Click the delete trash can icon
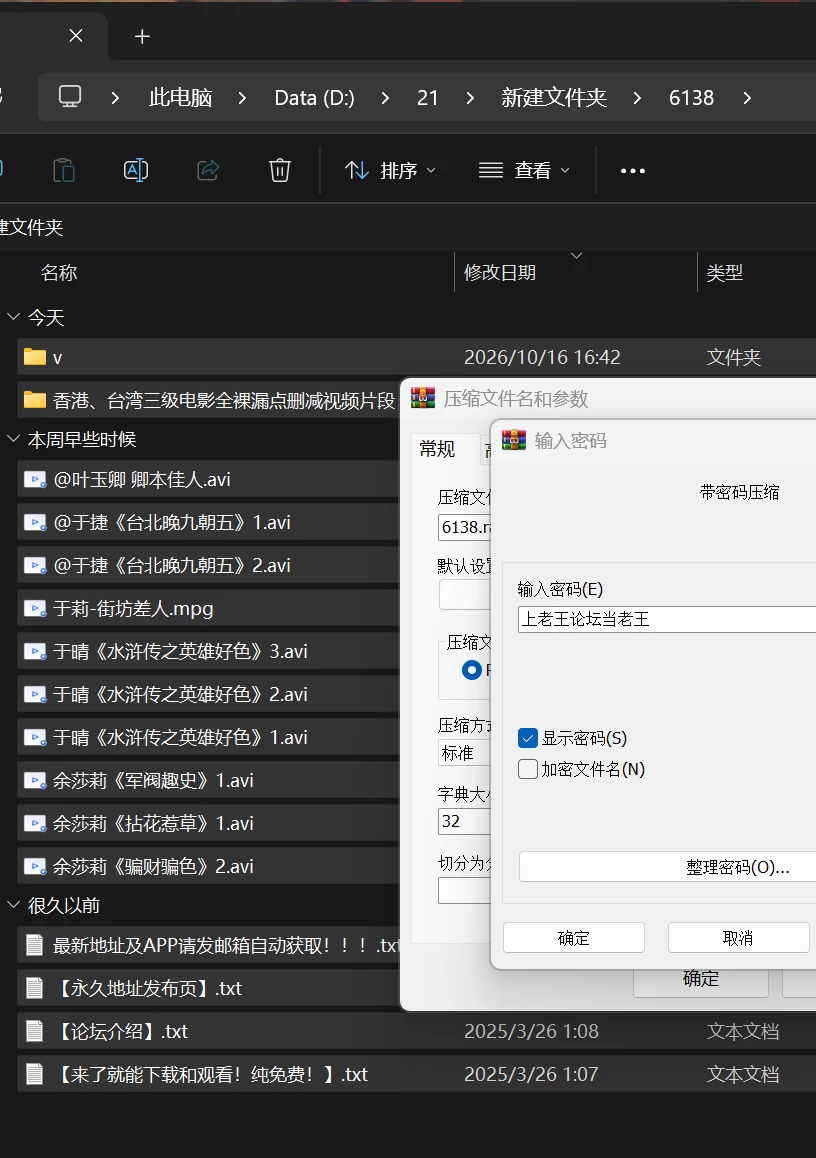 tap(279, 171)
